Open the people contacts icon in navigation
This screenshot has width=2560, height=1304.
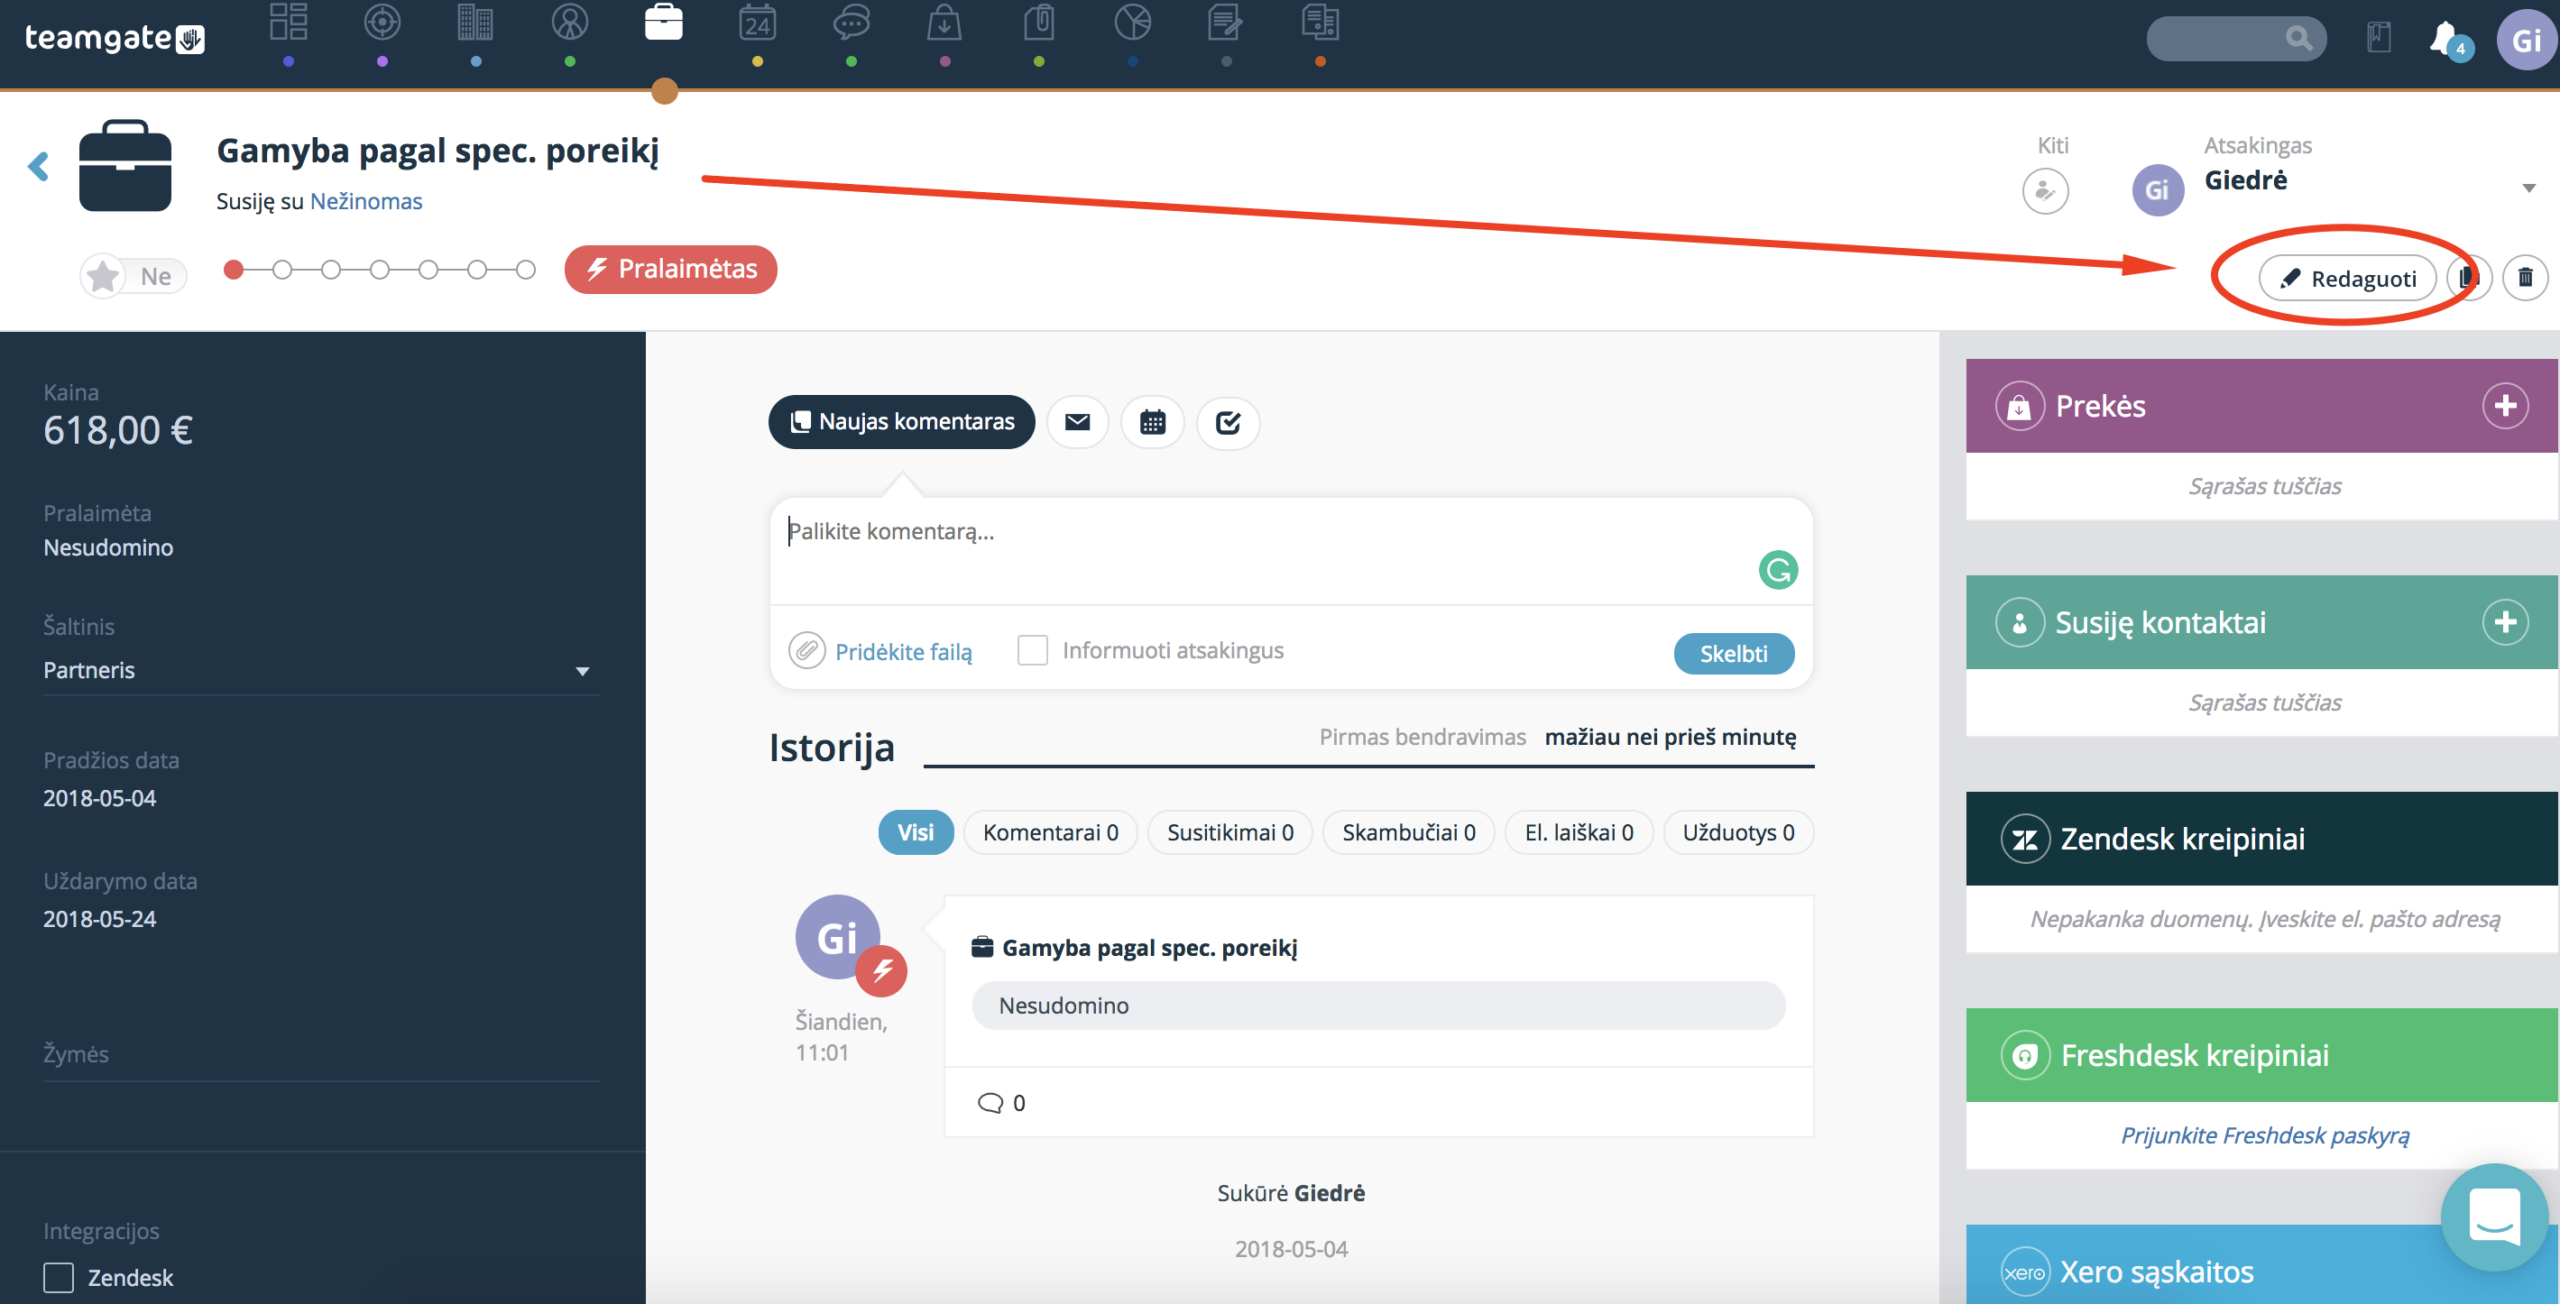570,22
